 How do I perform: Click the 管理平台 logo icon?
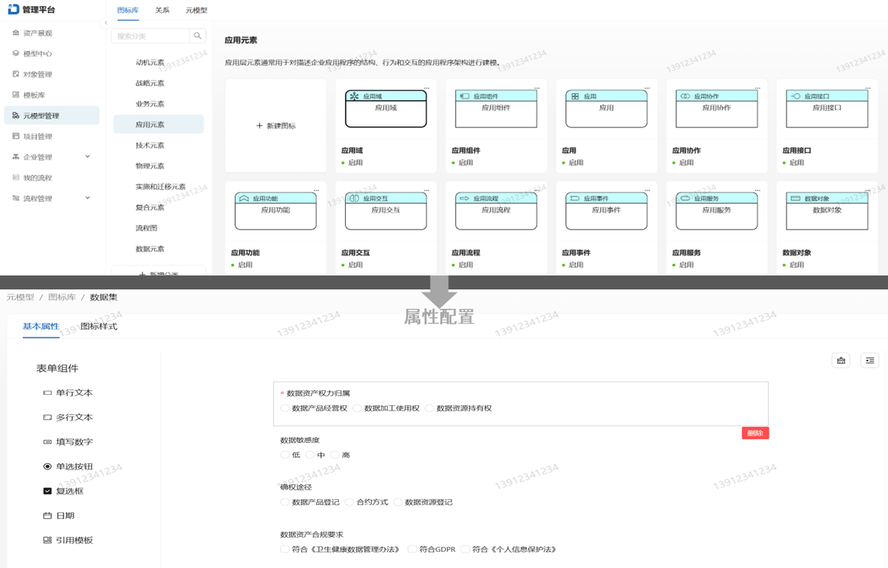13,10
